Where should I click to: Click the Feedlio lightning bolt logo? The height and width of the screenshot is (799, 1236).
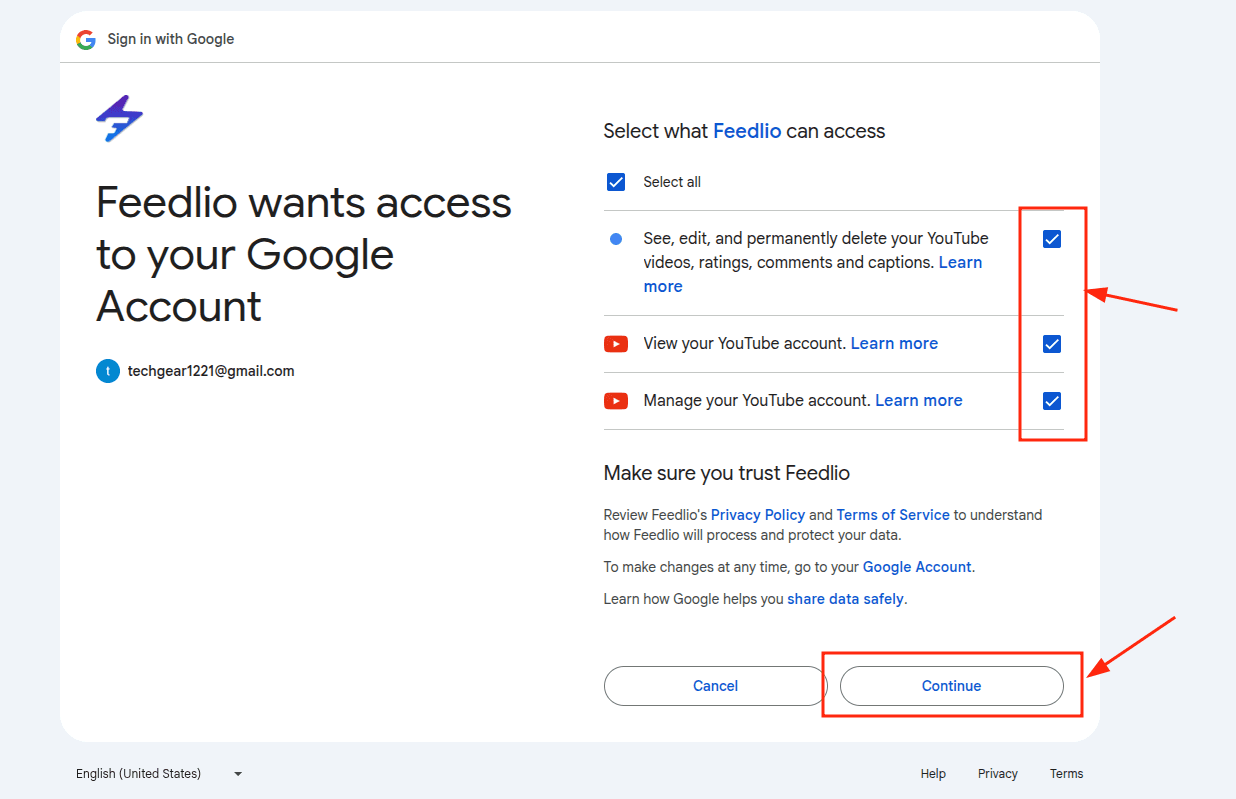pyautogui.click(x=119, y=118)
